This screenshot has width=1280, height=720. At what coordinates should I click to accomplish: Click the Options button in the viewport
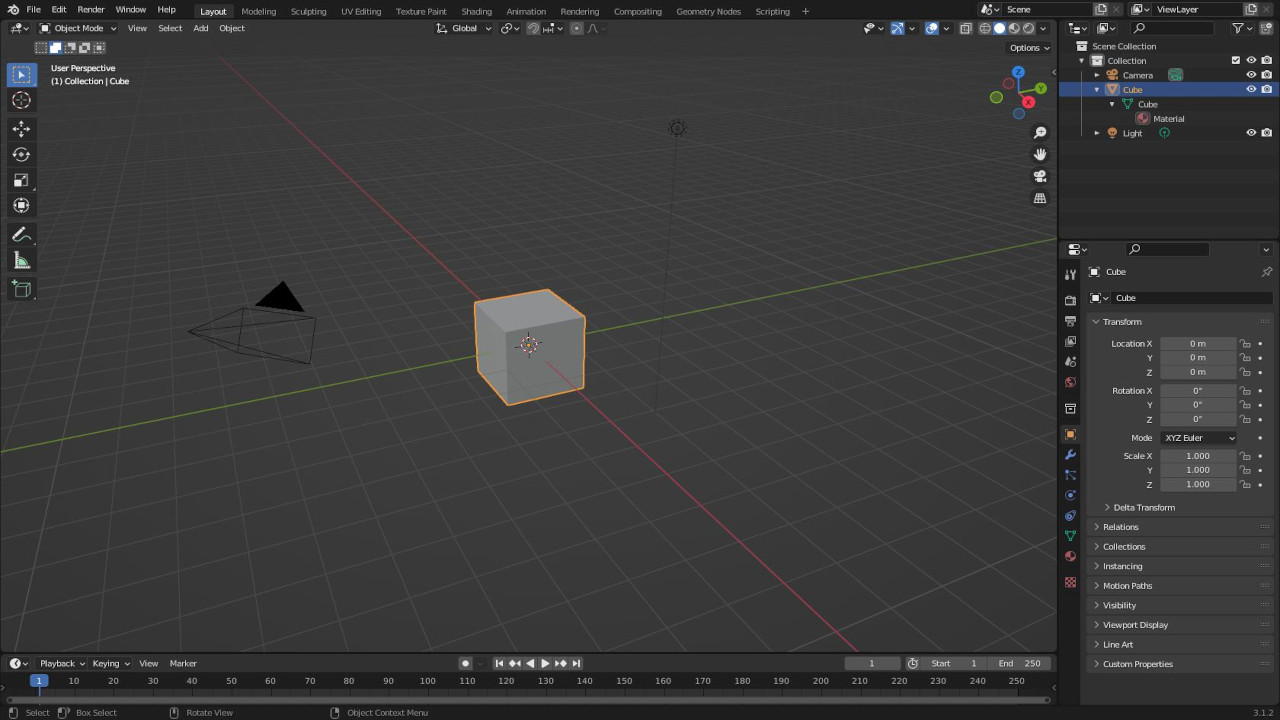[1026, 47]
